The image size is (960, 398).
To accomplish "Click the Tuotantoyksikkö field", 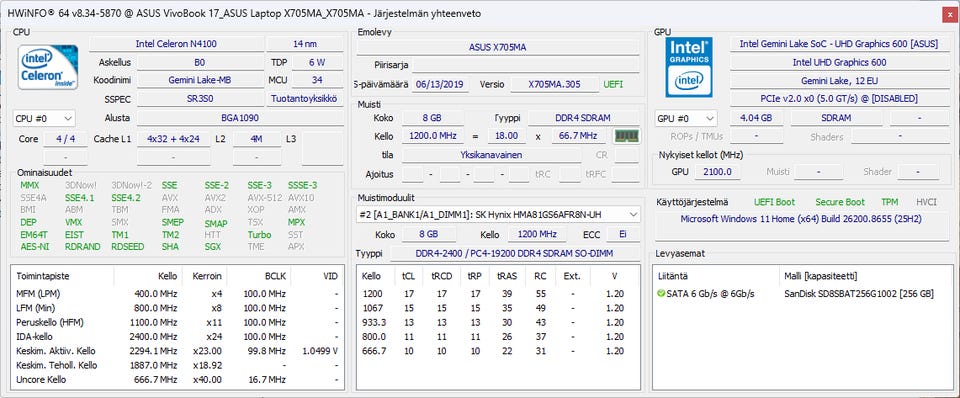I will 305,99.
